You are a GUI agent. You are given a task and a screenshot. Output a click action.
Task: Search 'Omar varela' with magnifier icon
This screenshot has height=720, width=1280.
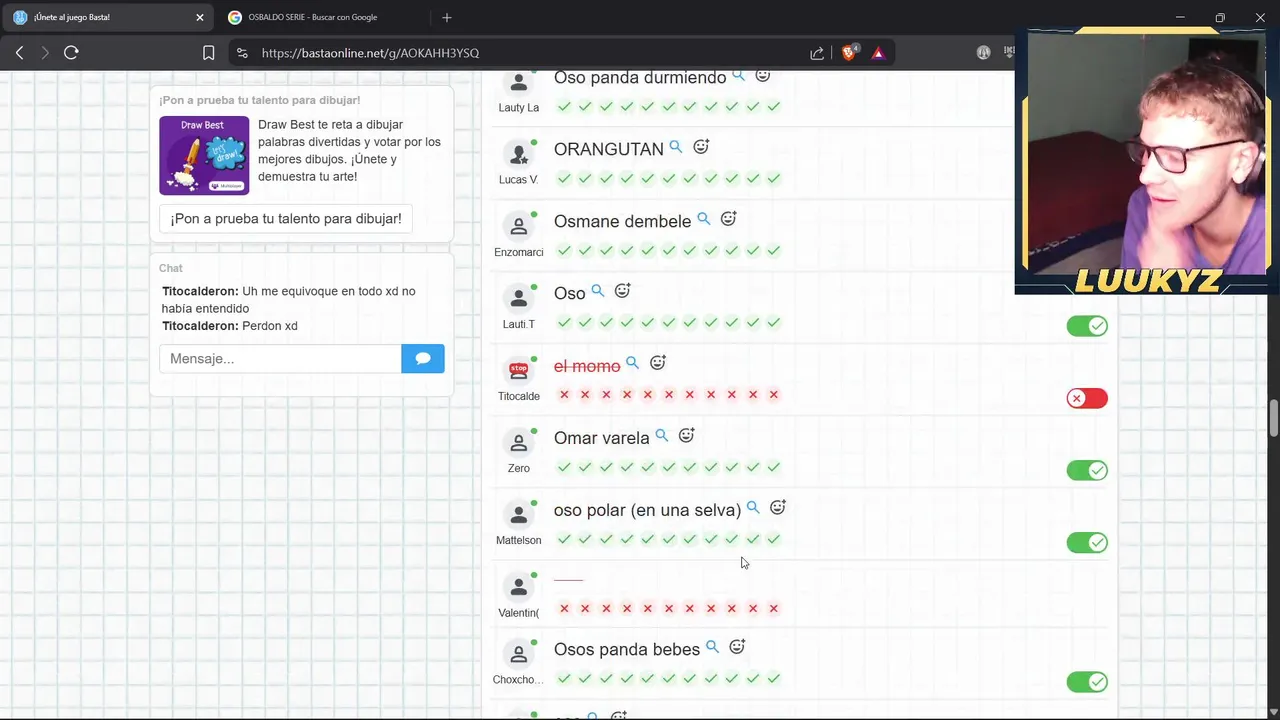coord(662,436)
